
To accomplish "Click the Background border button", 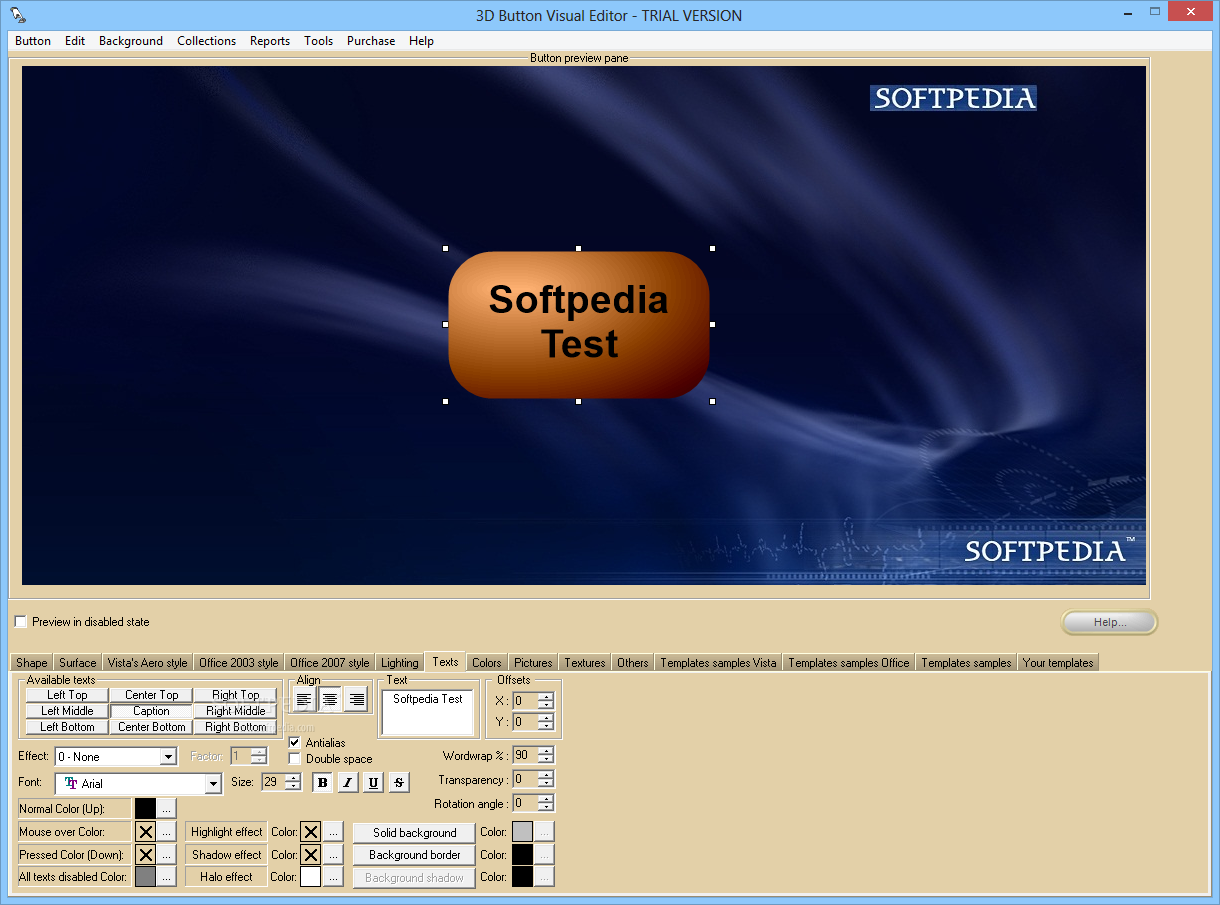I will pyautogui.click(x=414, y=855).
